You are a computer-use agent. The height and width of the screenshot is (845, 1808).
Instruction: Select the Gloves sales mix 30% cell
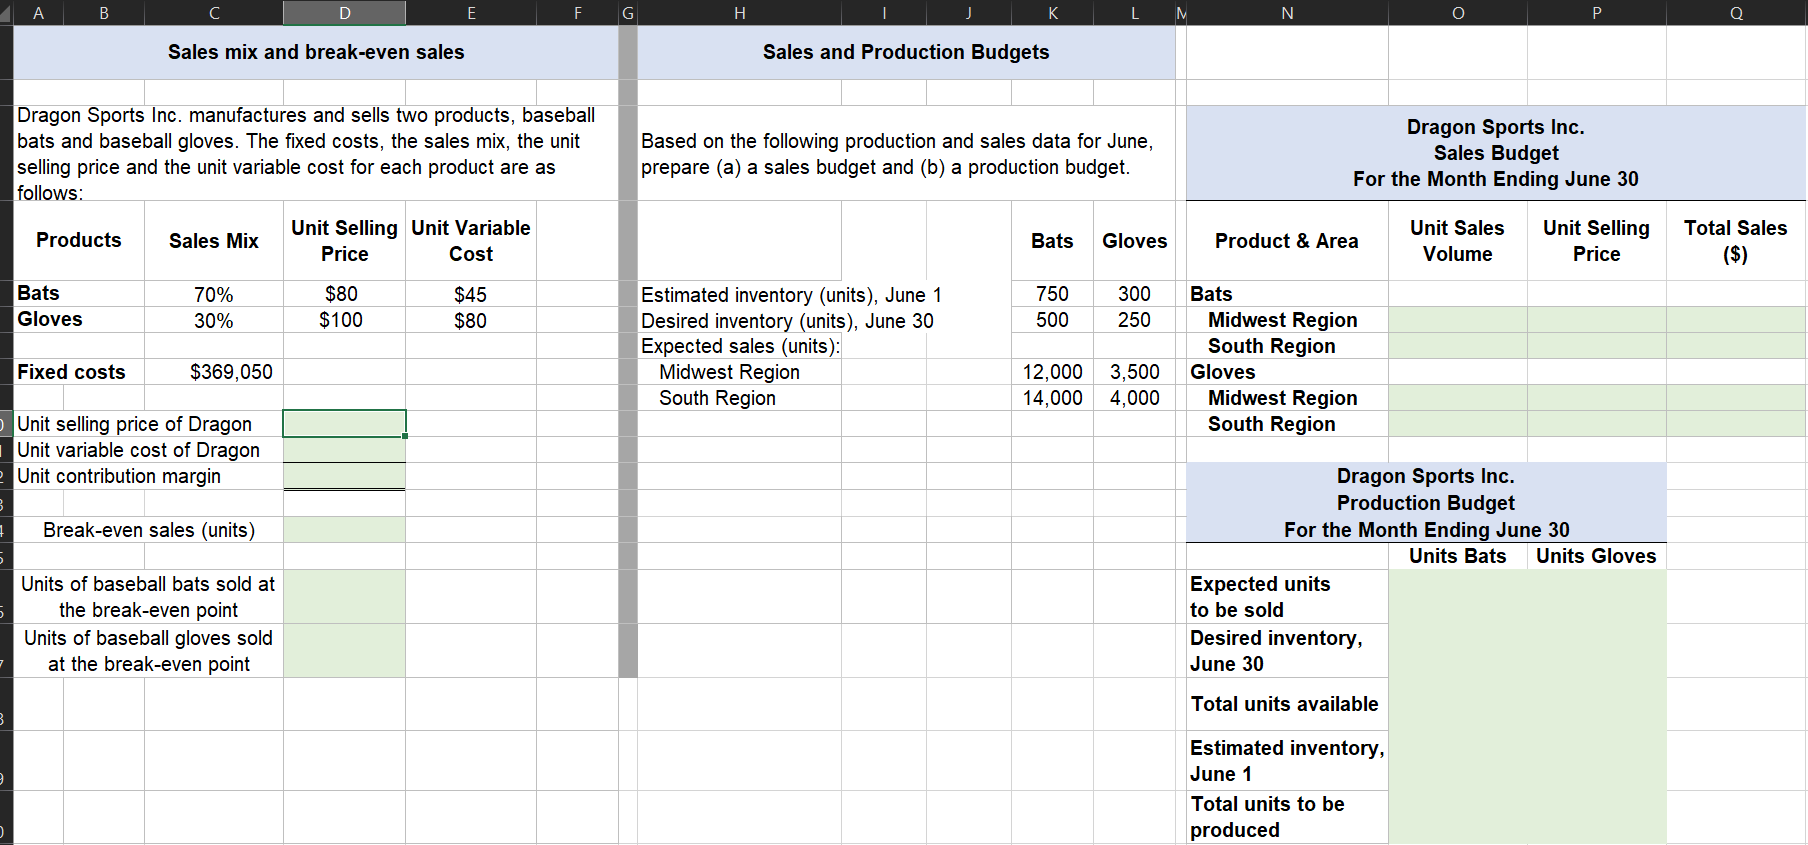click(214, 320)
